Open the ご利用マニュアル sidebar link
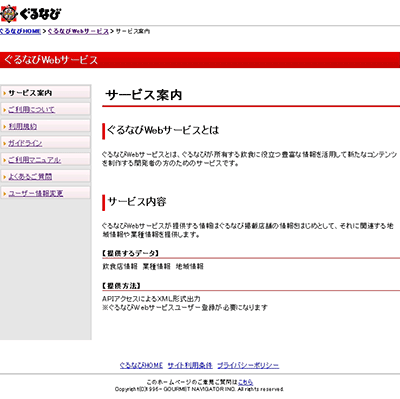Screen dimensions: 400x399 click(34, 160)
